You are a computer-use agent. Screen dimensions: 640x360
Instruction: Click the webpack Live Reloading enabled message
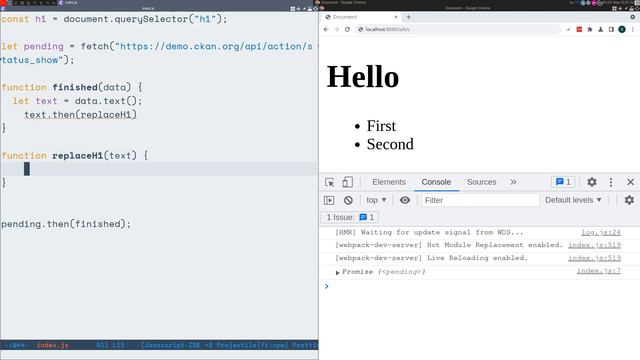click(431, 258)
